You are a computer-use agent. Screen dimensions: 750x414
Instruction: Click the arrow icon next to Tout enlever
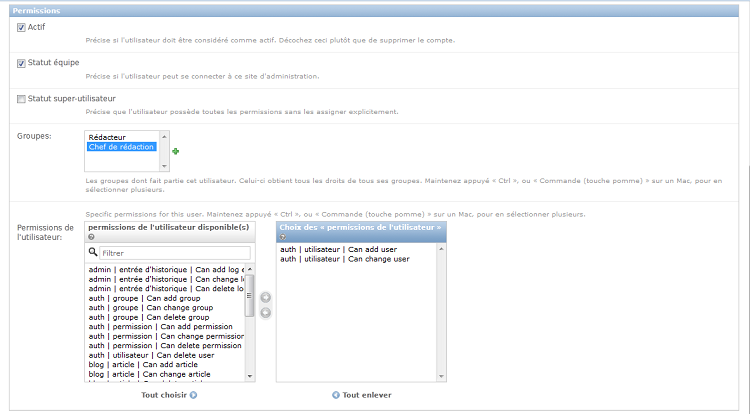click(336, 395)
